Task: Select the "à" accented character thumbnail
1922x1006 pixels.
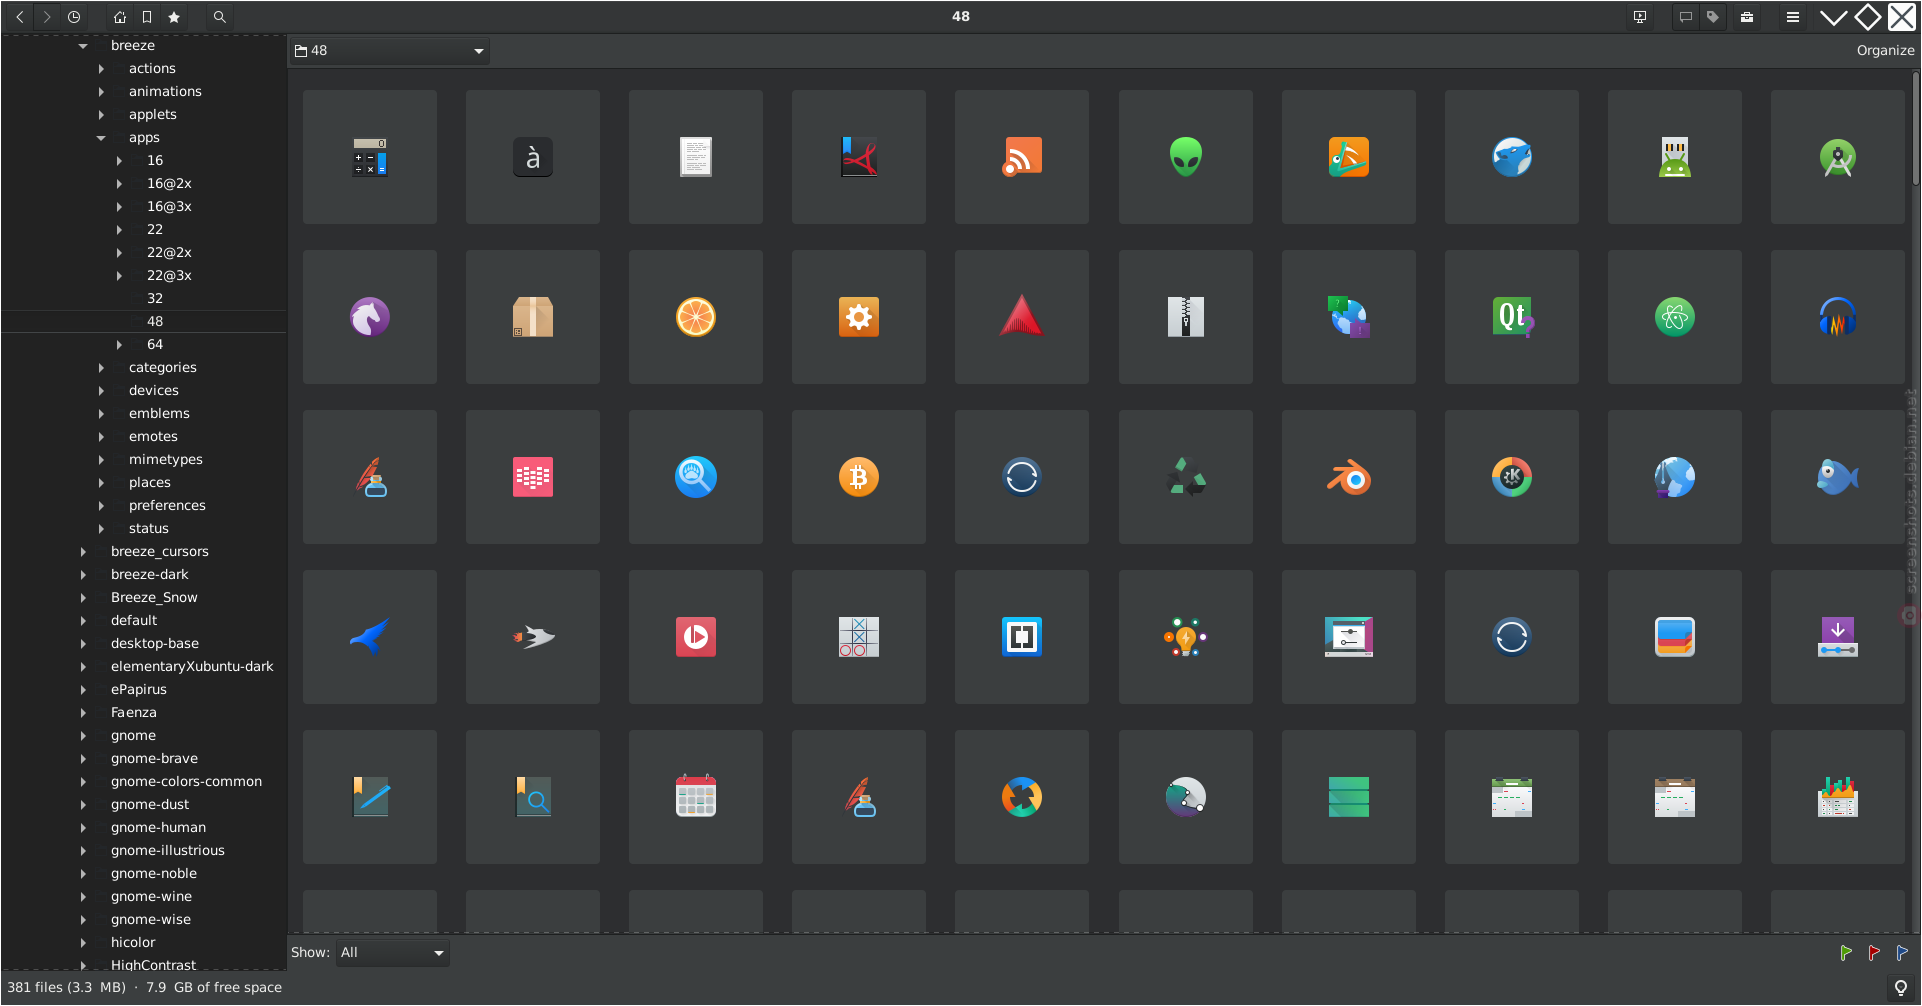Action: (x=533, y=157)
